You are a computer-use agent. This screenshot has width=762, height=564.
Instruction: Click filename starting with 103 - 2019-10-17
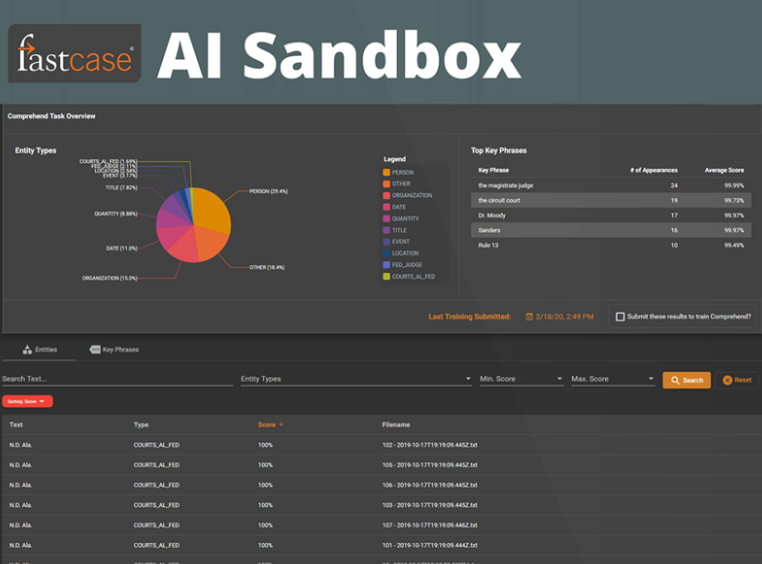click(430, 505)
